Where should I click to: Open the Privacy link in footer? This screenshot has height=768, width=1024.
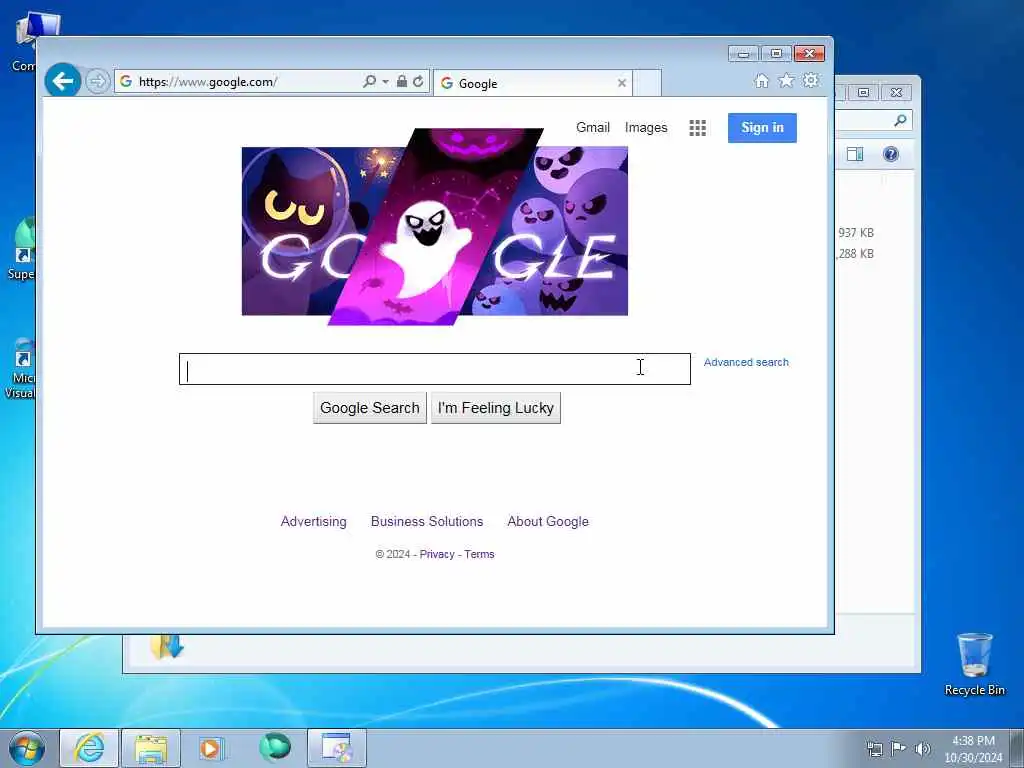click(437, 554)
